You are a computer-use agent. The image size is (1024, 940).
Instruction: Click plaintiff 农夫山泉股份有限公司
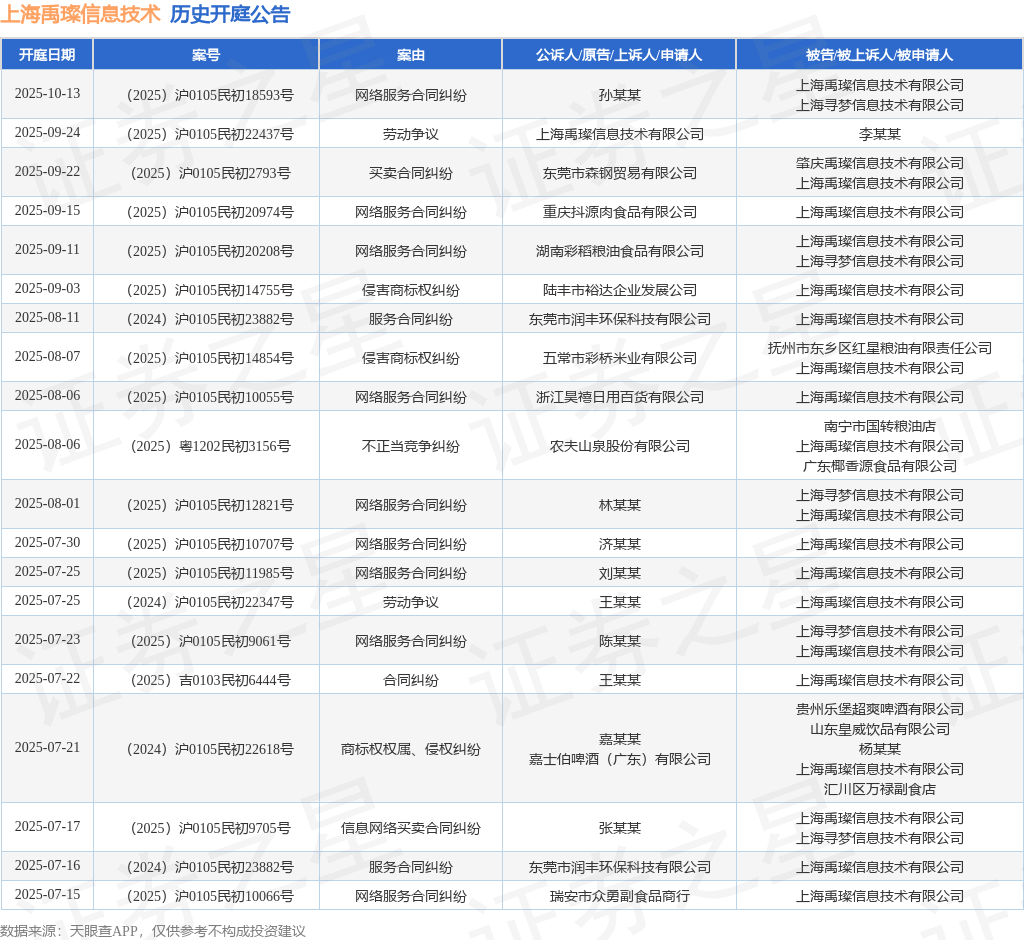tap(619, 446)
